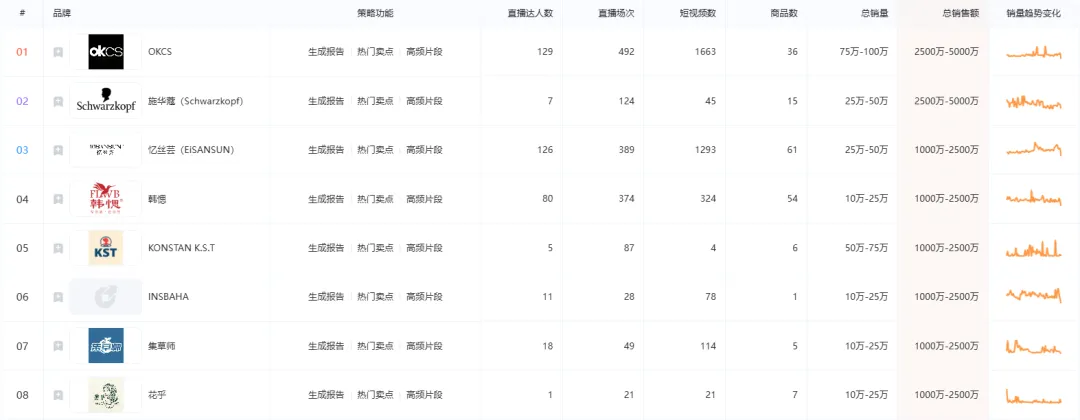
Task: Open 忆丝芸 (EiSANSUN) brand name
Action: (191, 150)
